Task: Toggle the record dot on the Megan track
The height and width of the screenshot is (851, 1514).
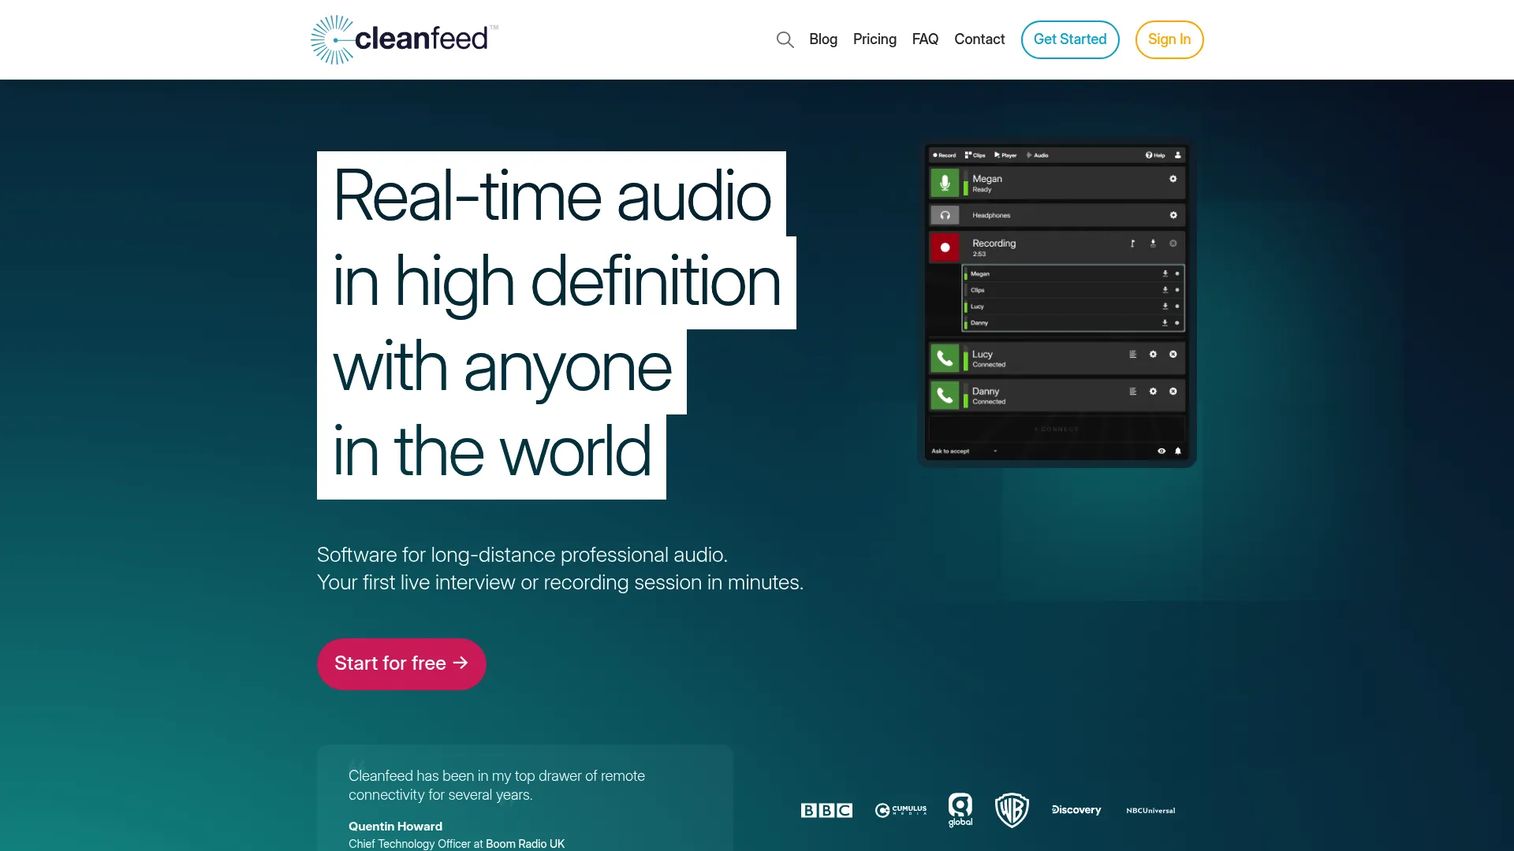Action: tap(1177, 274)
